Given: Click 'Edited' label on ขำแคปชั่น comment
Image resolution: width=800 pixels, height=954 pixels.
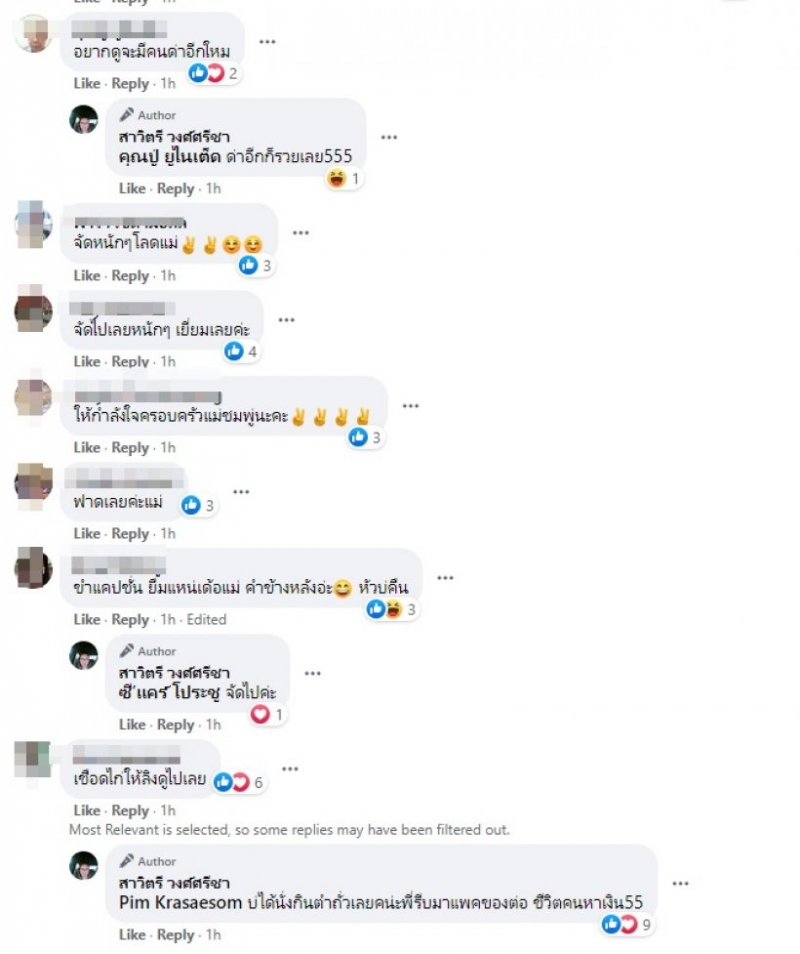Looking at the screenshot, I should point(206,619).
